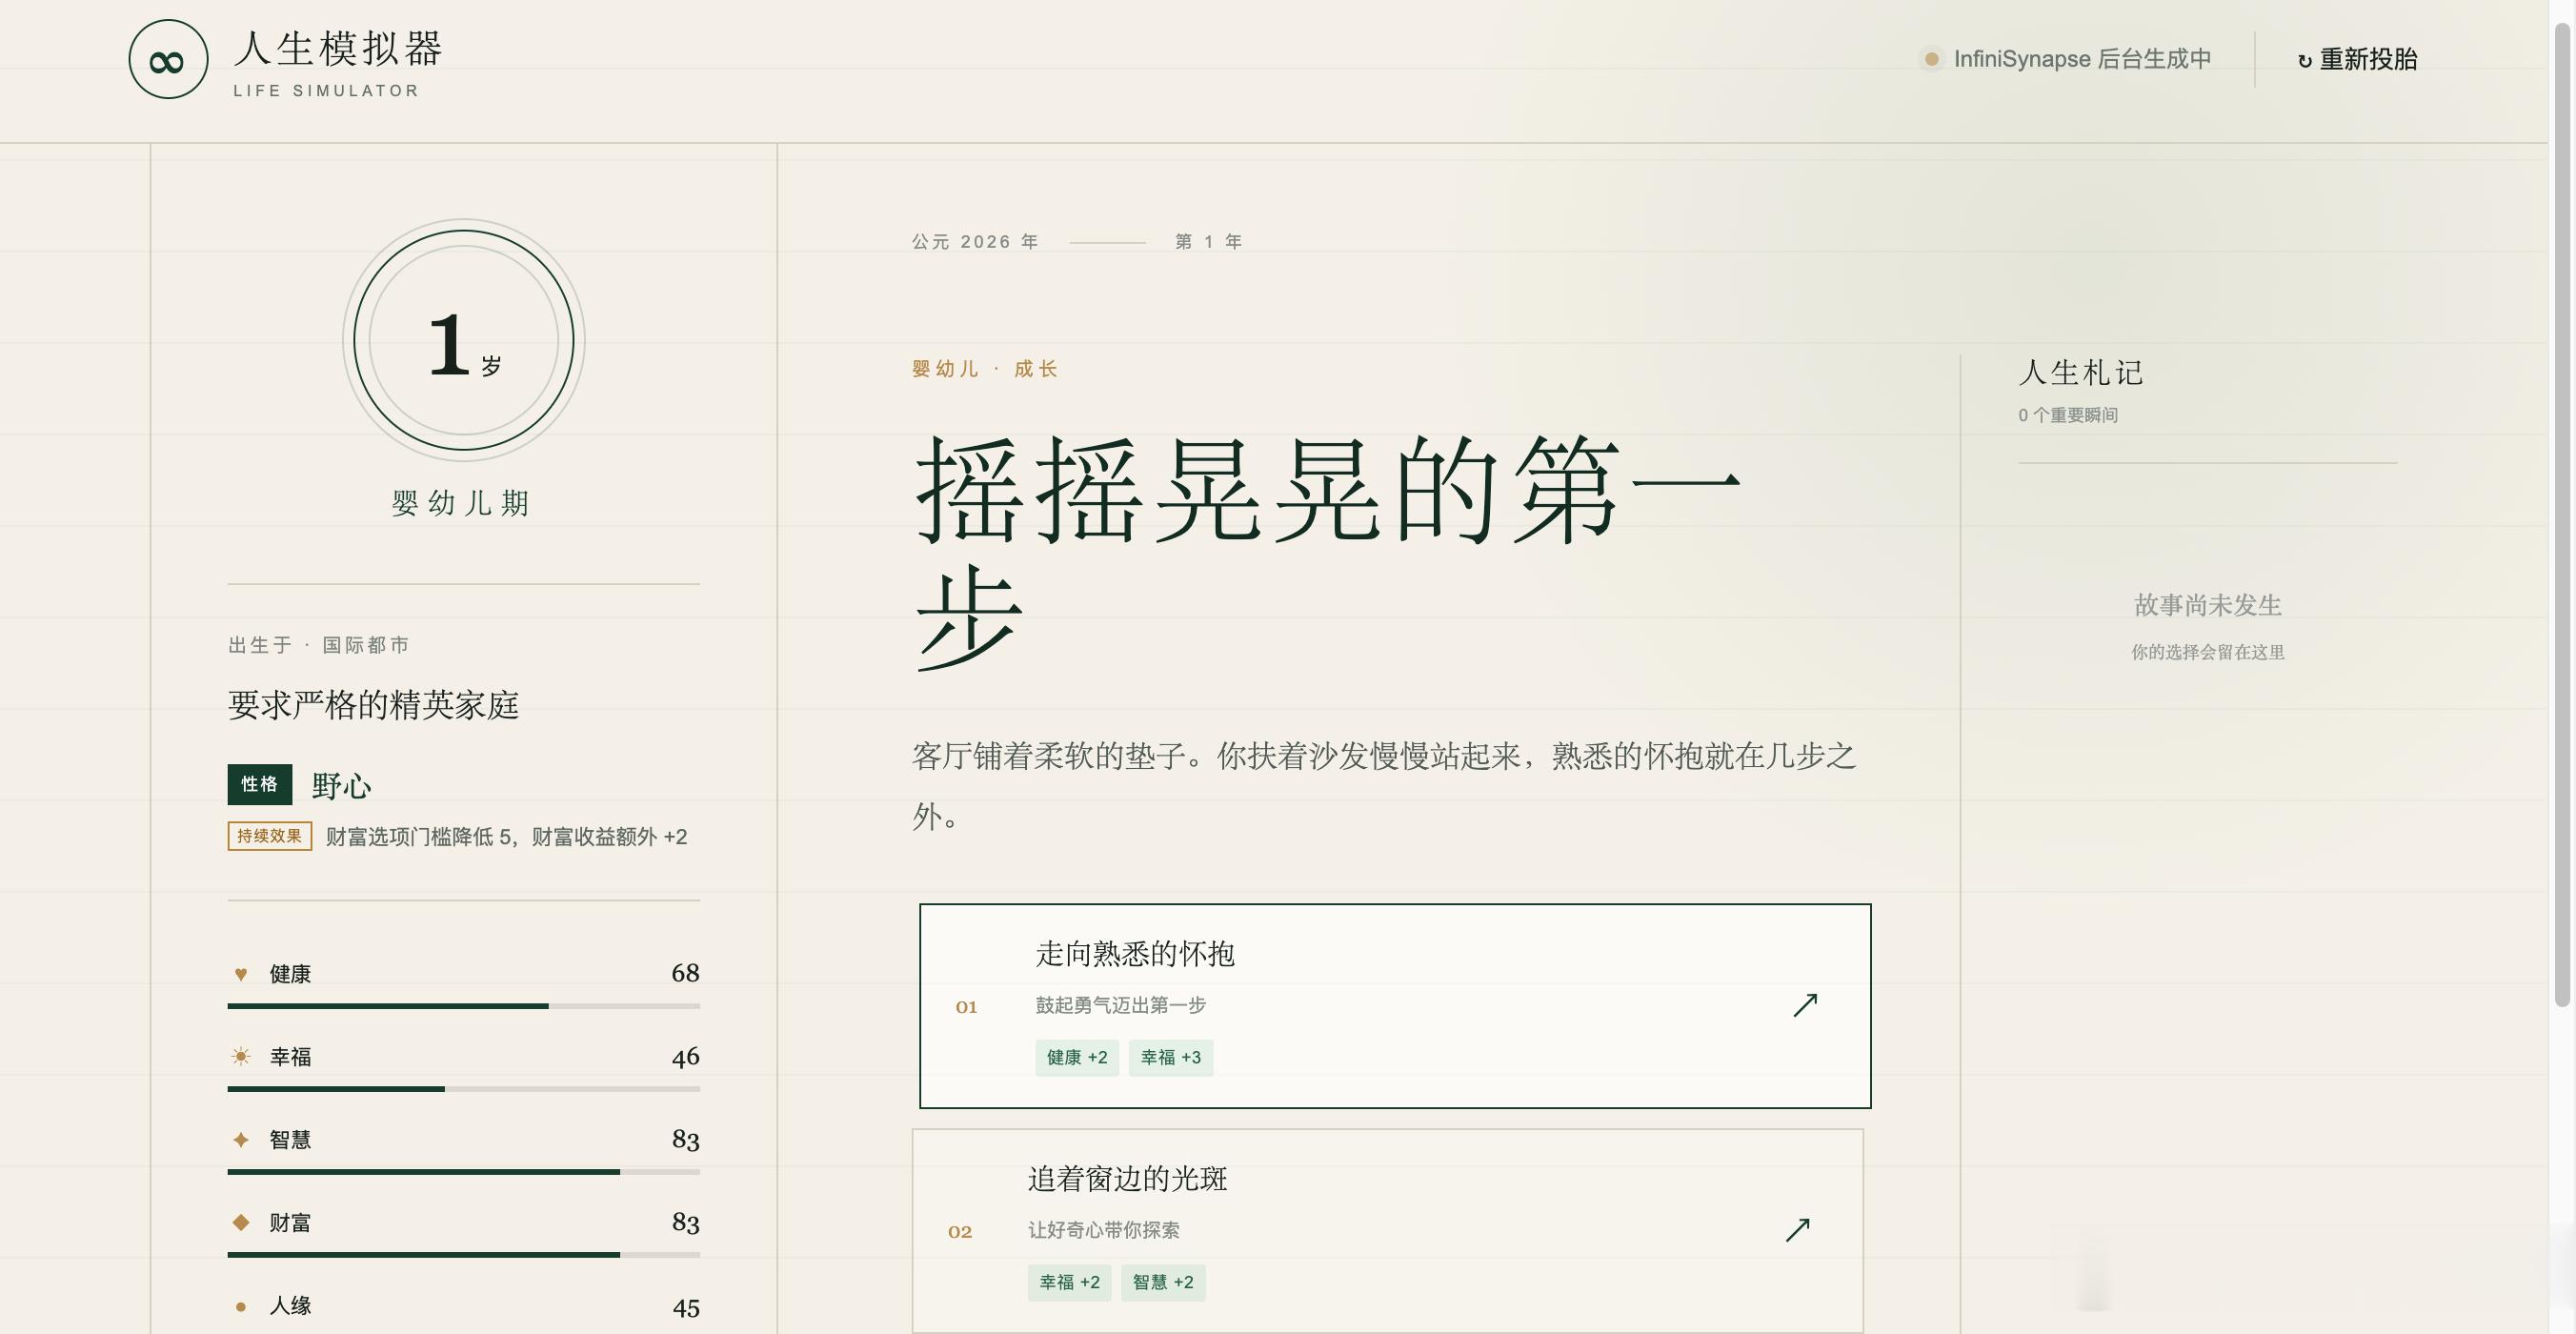This screenshot has height=1334, width=2576.
Task: Click the 人生札记 panel heading
Action: (x=2081, y=373)
